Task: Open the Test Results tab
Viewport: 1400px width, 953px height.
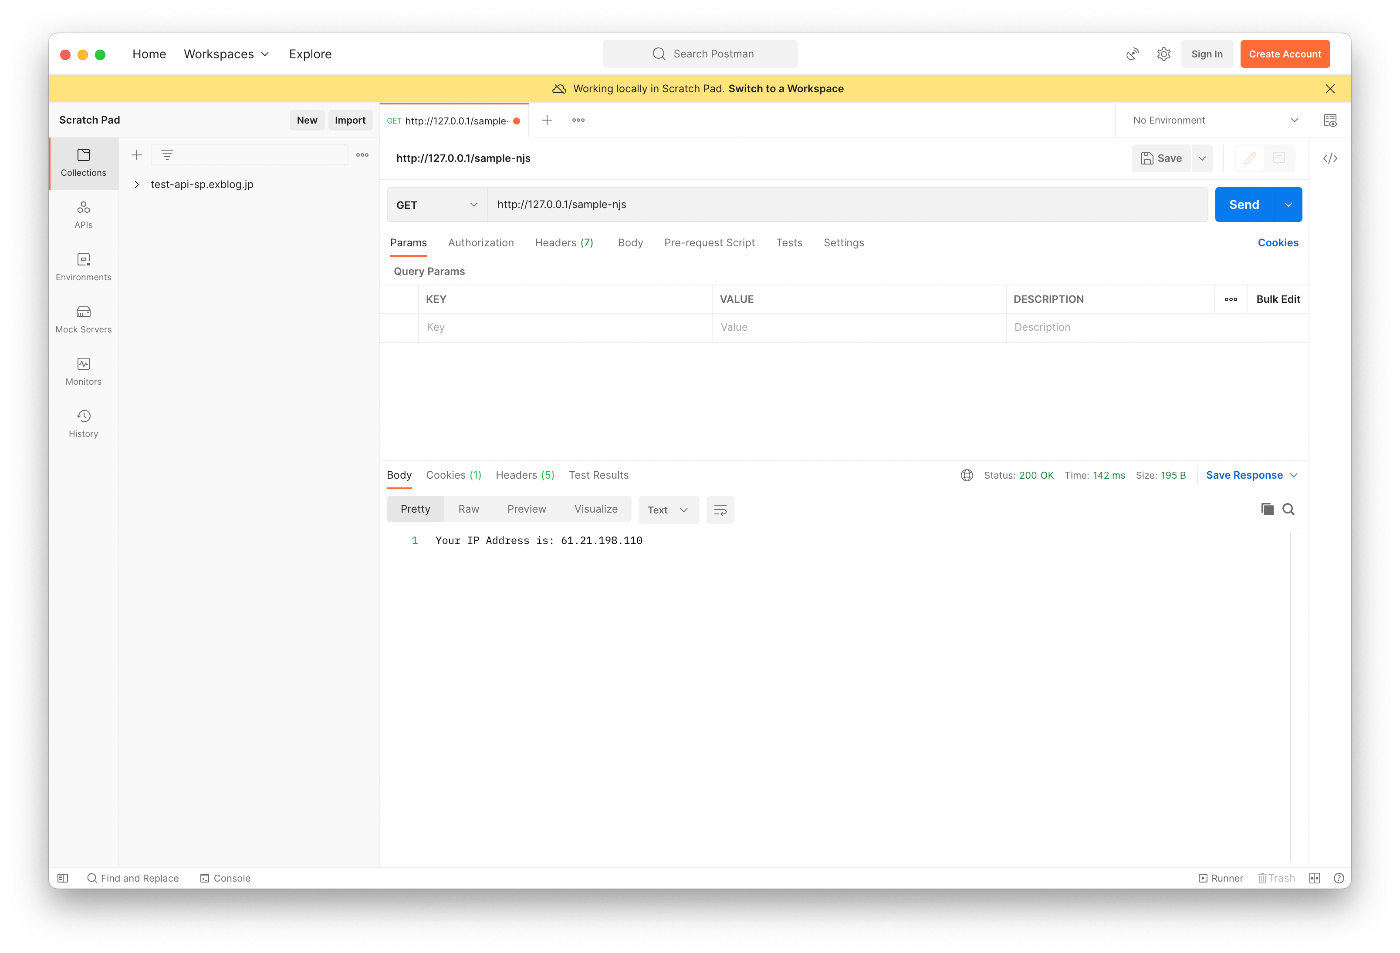Action: 599,475
